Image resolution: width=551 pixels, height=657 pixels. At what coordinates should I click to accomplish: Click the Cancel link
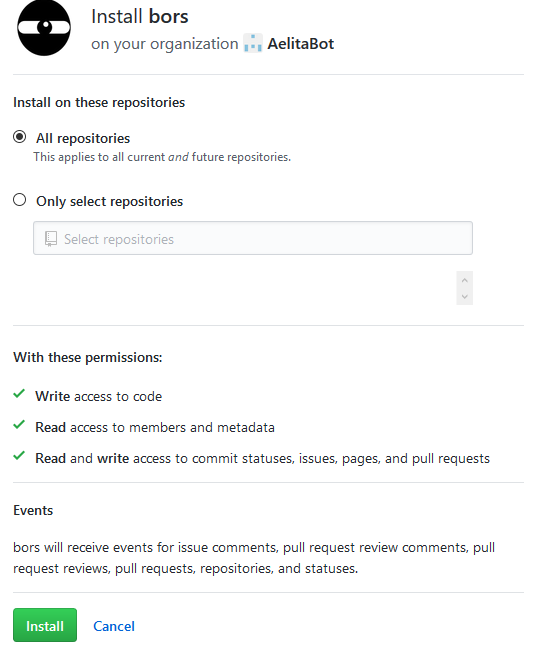(114, 626)
